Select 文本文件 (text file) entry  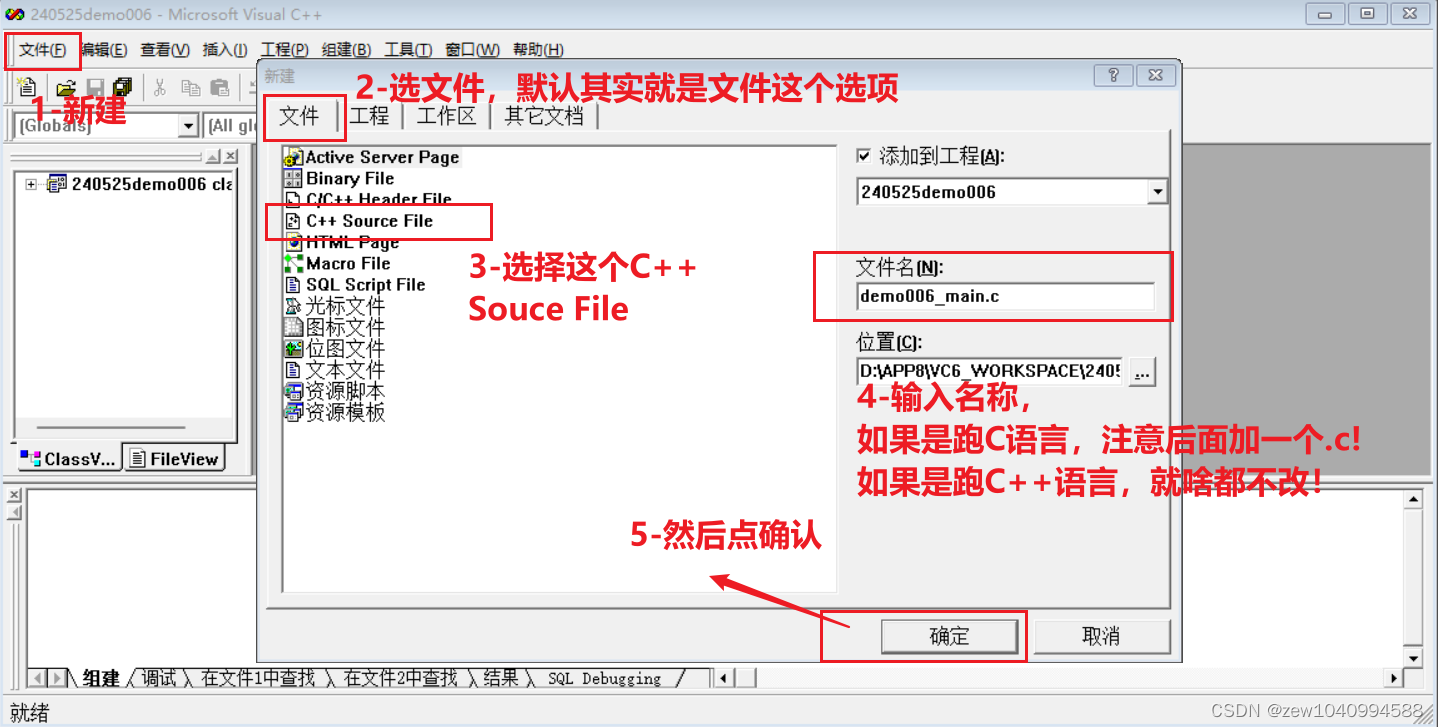[x=335, y=369]
